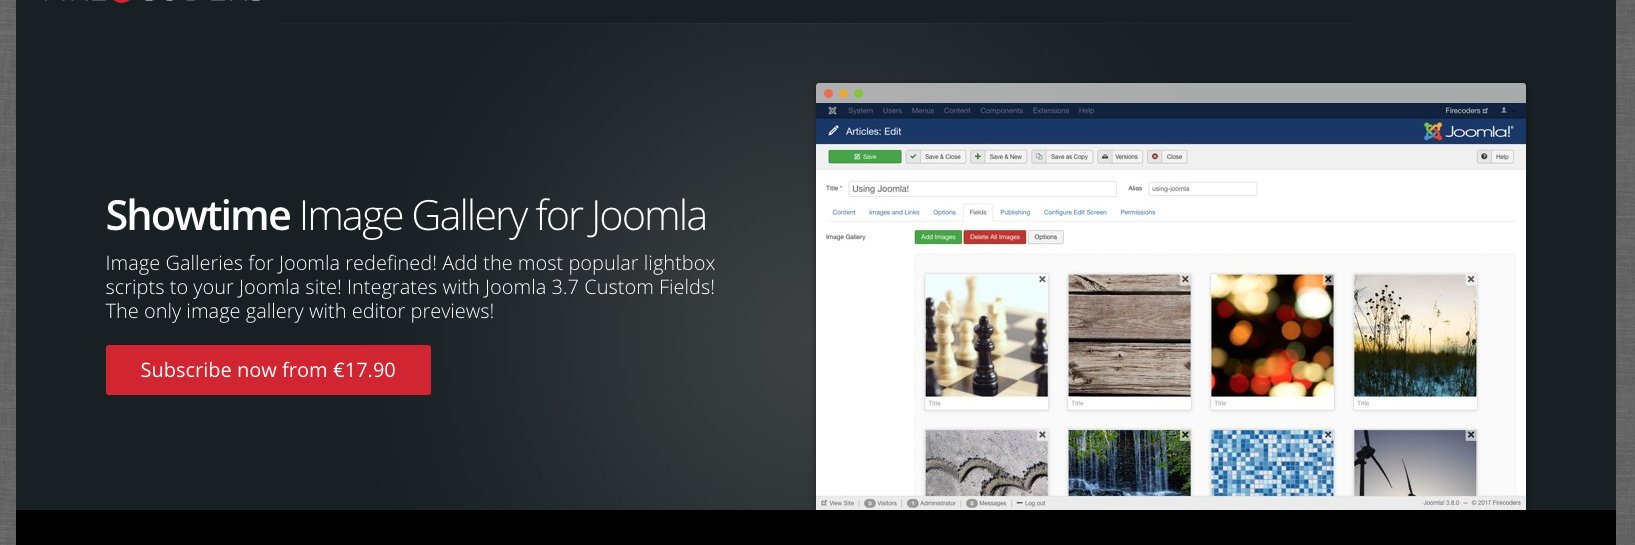Click the 'Joomla! 3.8.0' version text
This screenshot has width=1635, height=545.
pyautogui.click(x=1441, y=503)
